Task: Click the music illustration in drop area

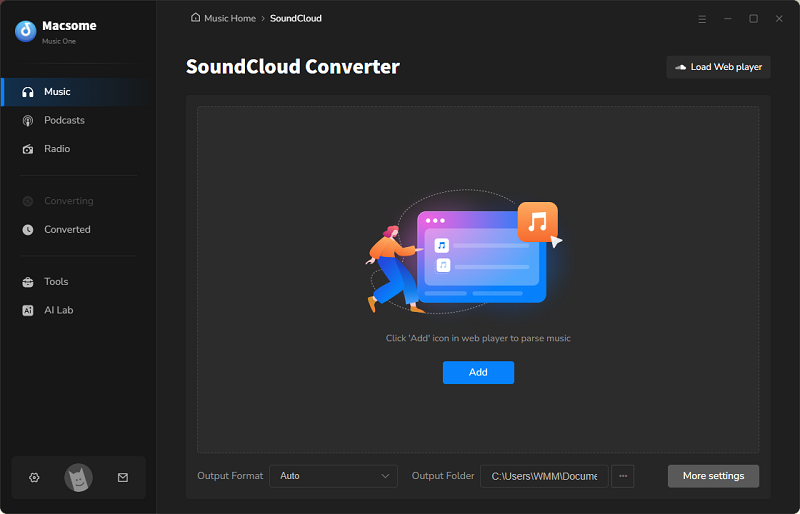Action: pyautogui.click(x=464, y=252)
